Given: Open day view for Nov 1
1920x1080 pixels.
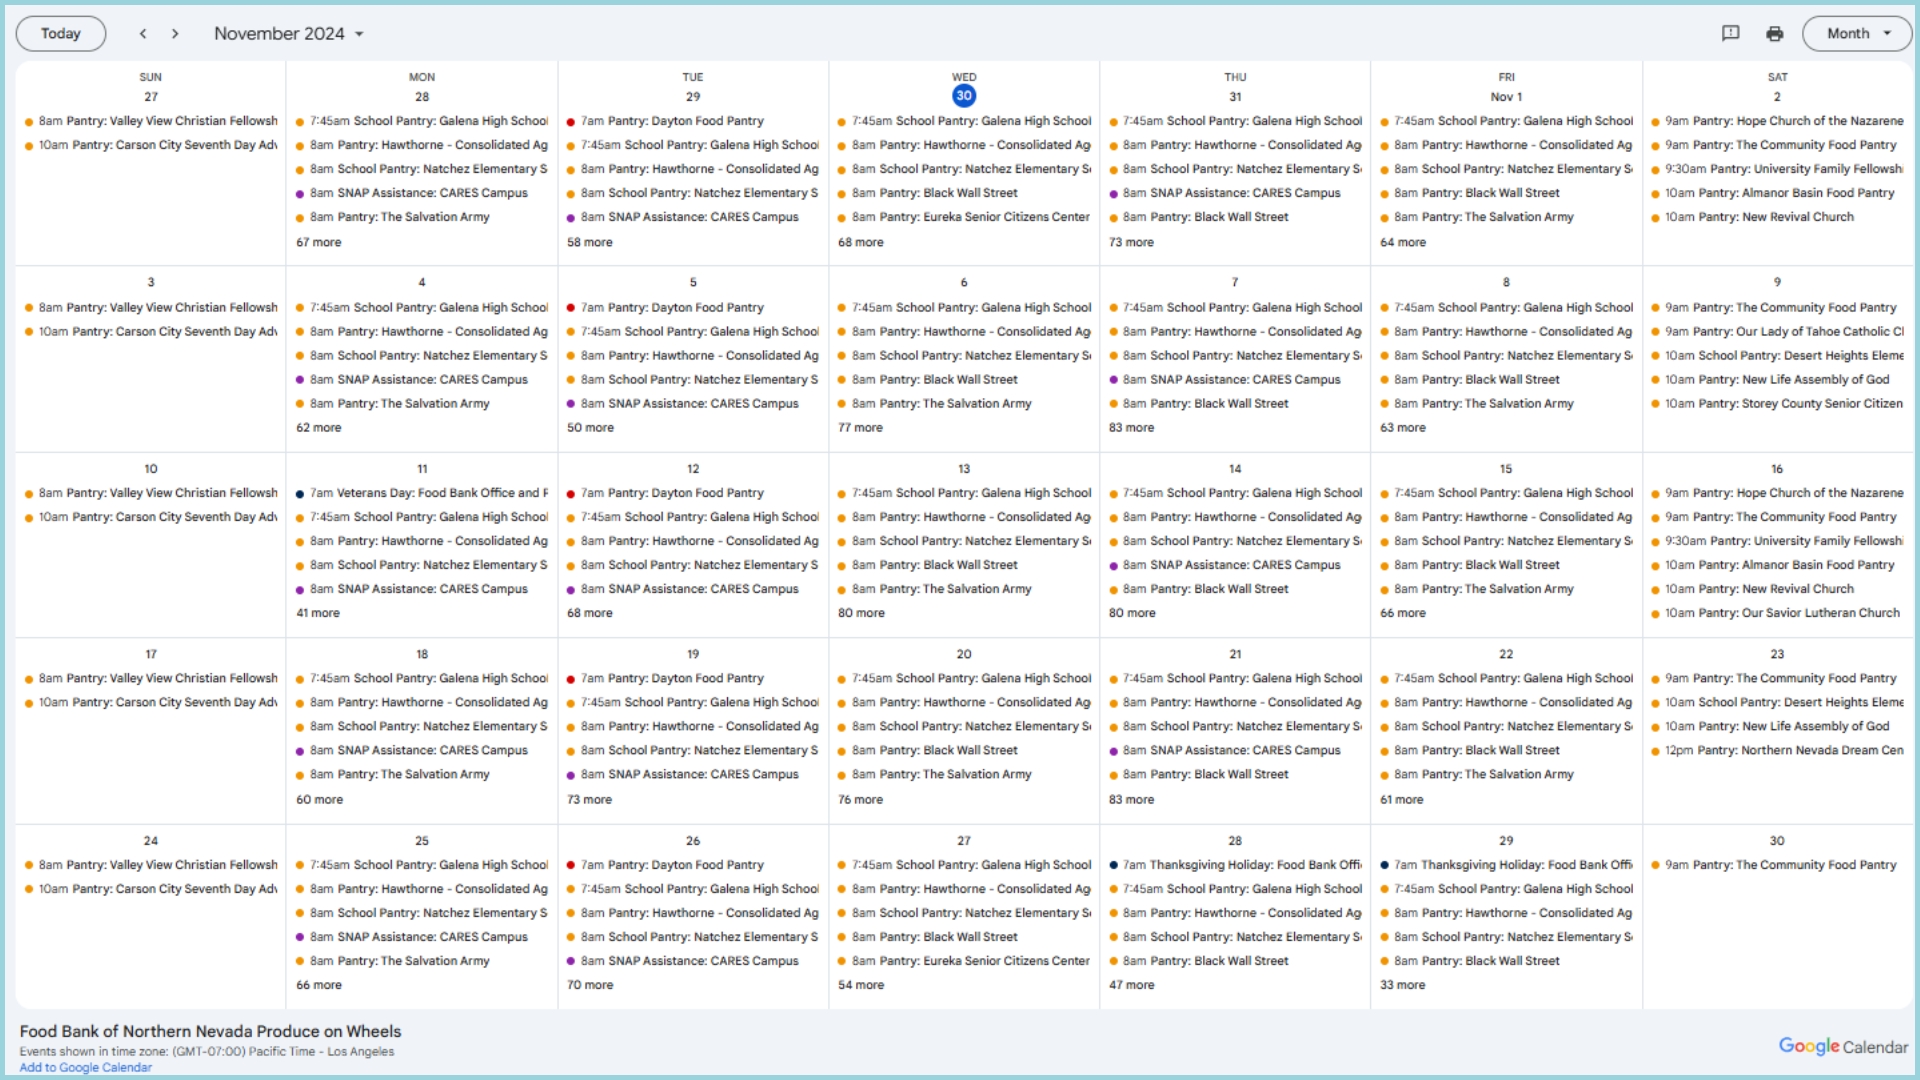Looking at the screenshot, I should click(1506, 97).
